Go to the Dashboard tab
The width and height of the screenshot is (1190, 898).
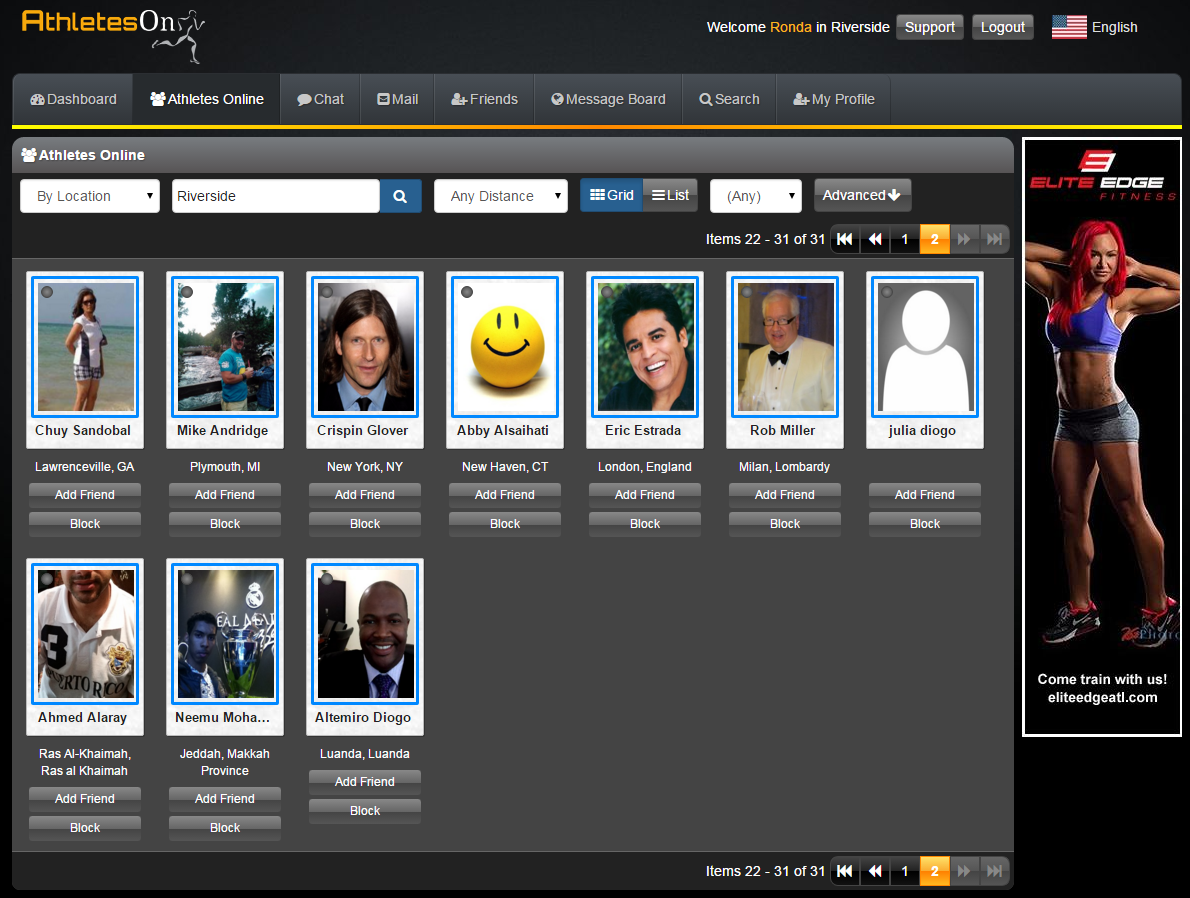(x=73, y=99)
